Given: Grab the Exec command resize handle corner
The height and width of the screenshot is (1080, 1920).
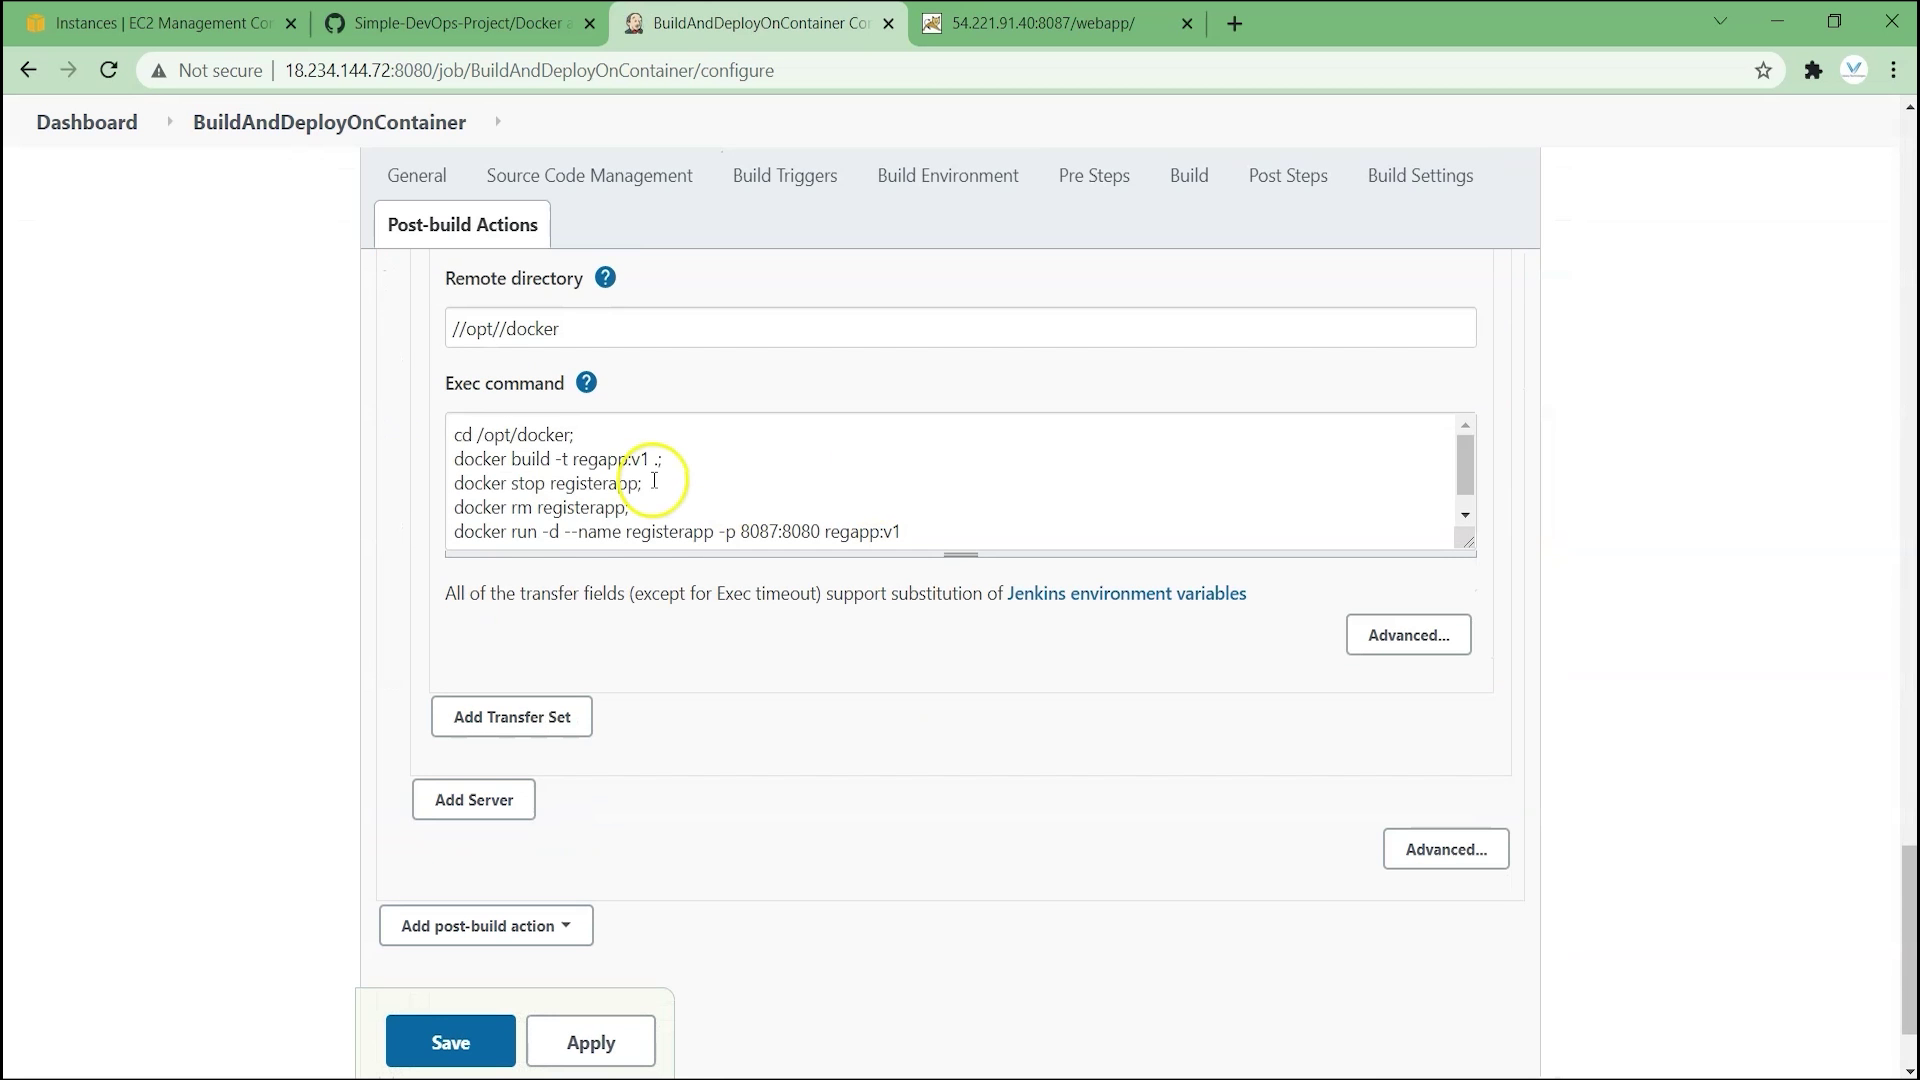Looking at the screenshot, I should coord(1466,540).
